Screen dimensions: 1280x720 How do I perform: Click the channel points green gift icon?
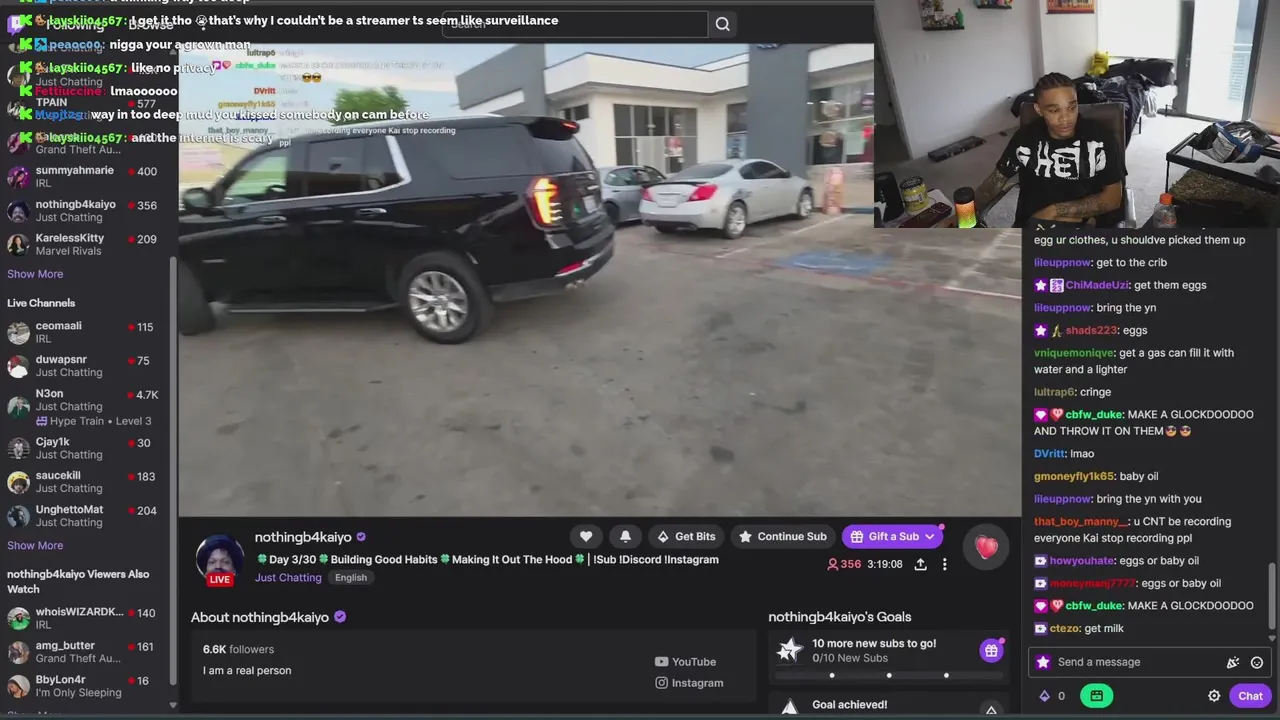1097,696
